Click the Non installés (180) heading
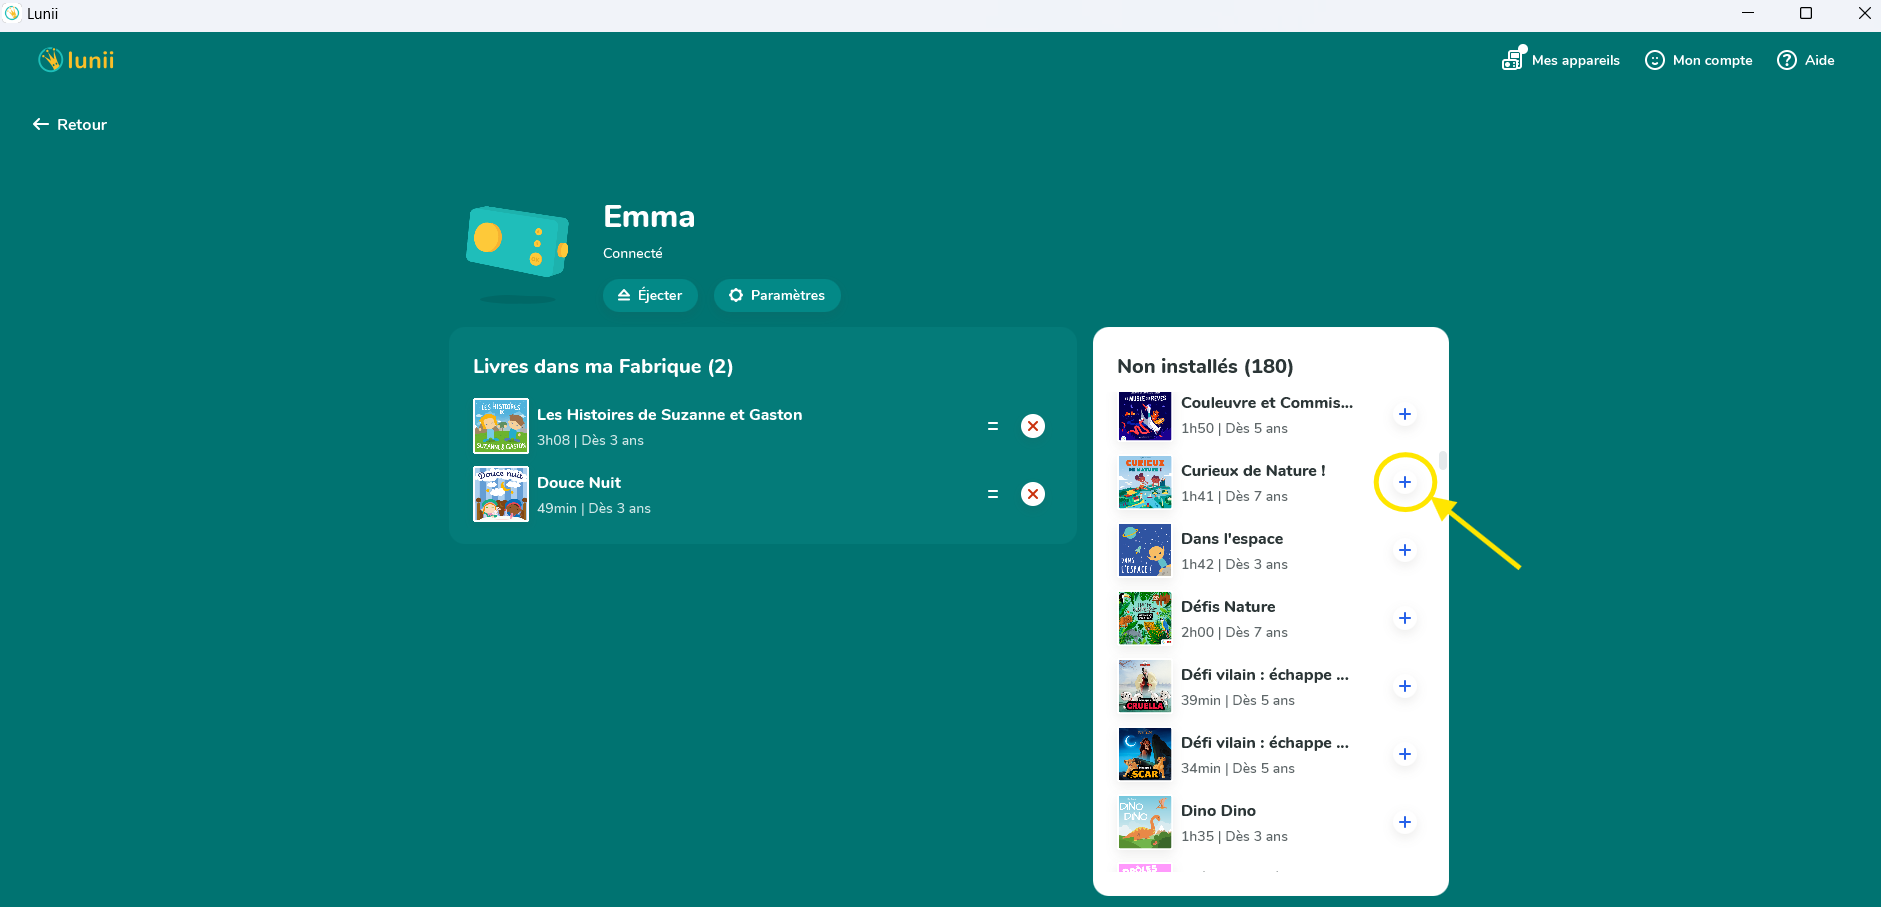 pos(1205,366)
